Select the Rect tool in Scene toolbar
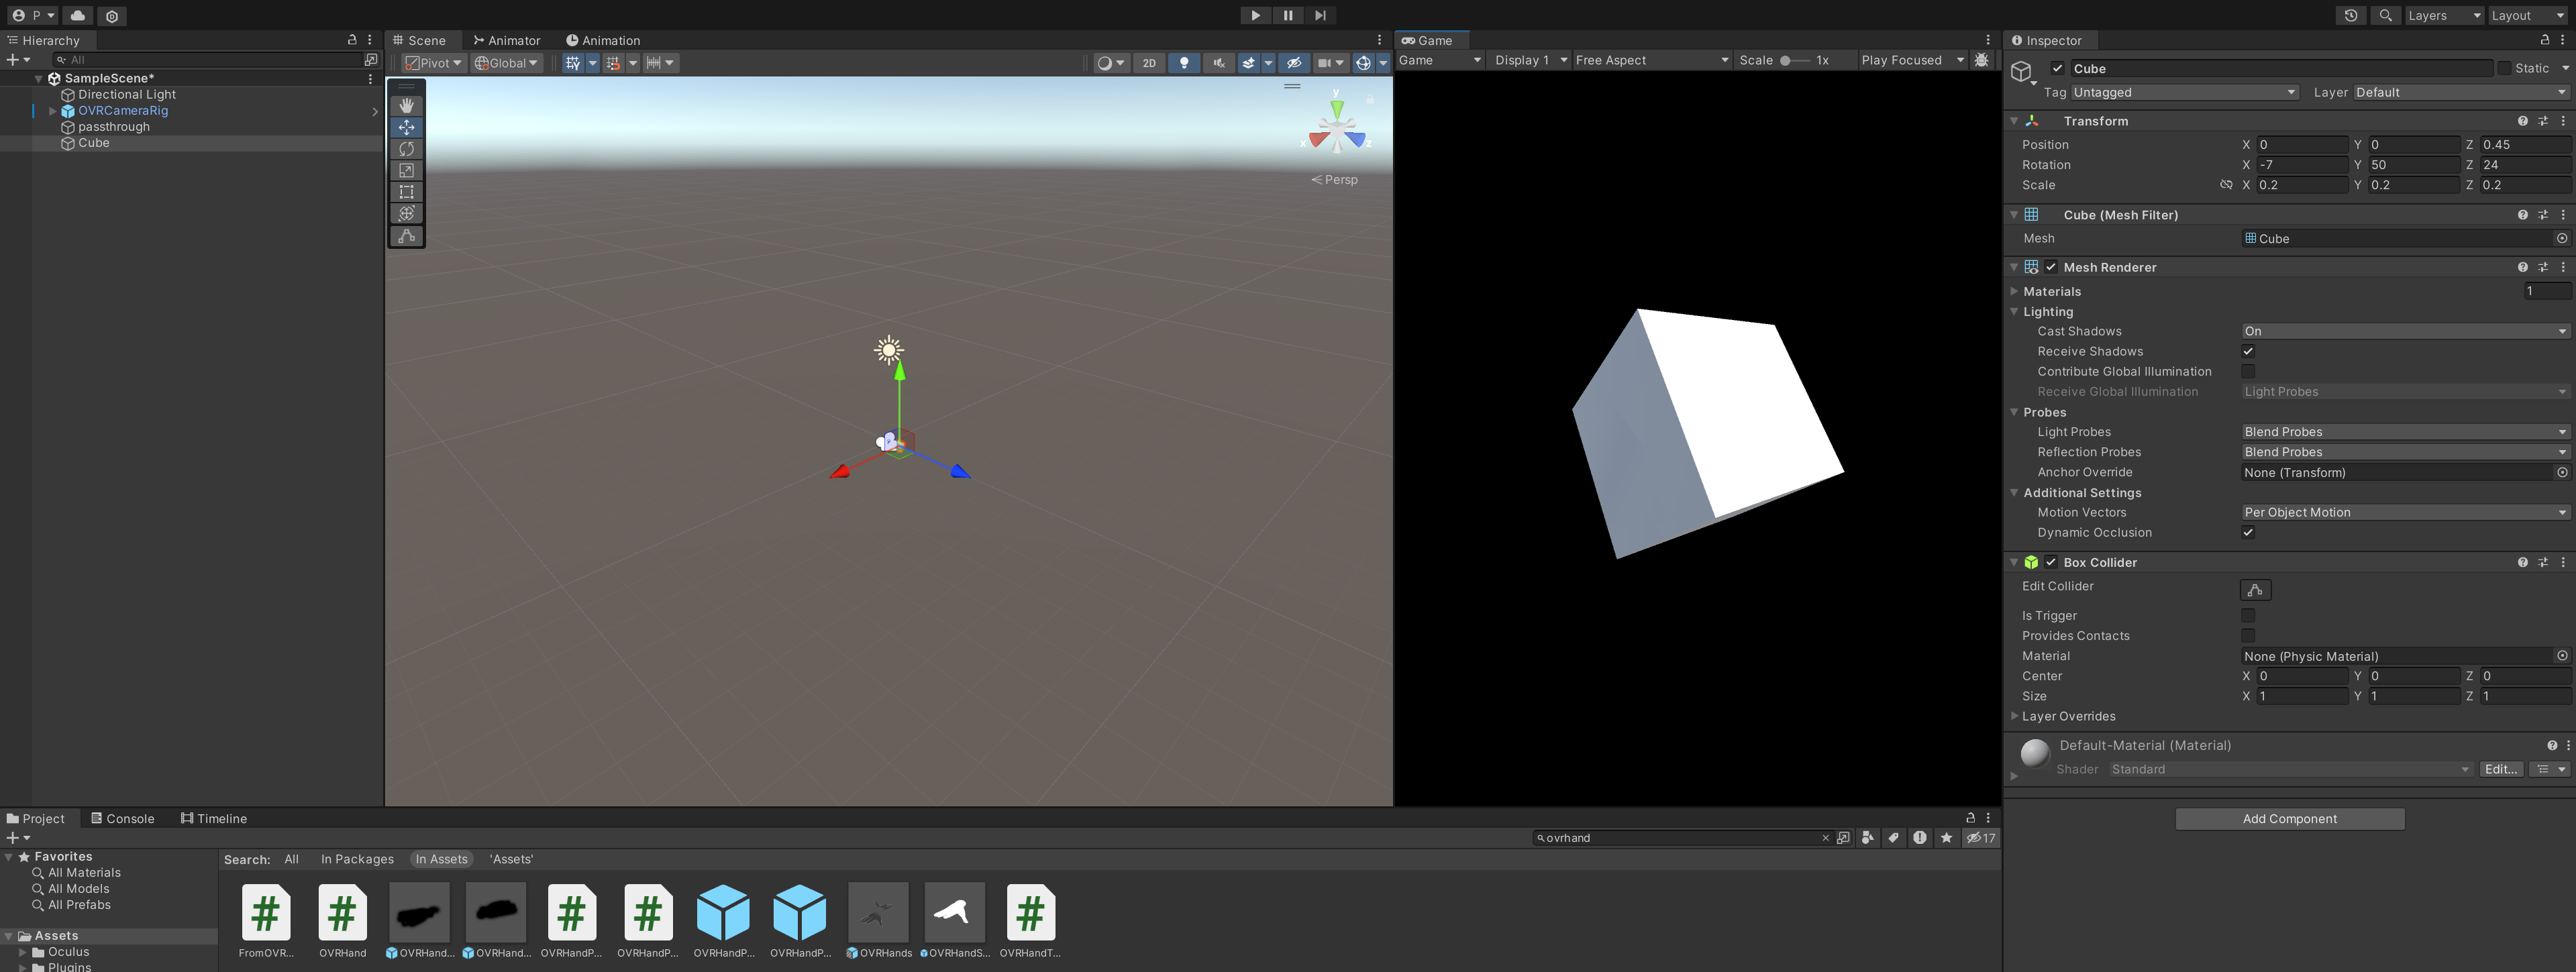2576x972 pixels. (x=406, y=192)
